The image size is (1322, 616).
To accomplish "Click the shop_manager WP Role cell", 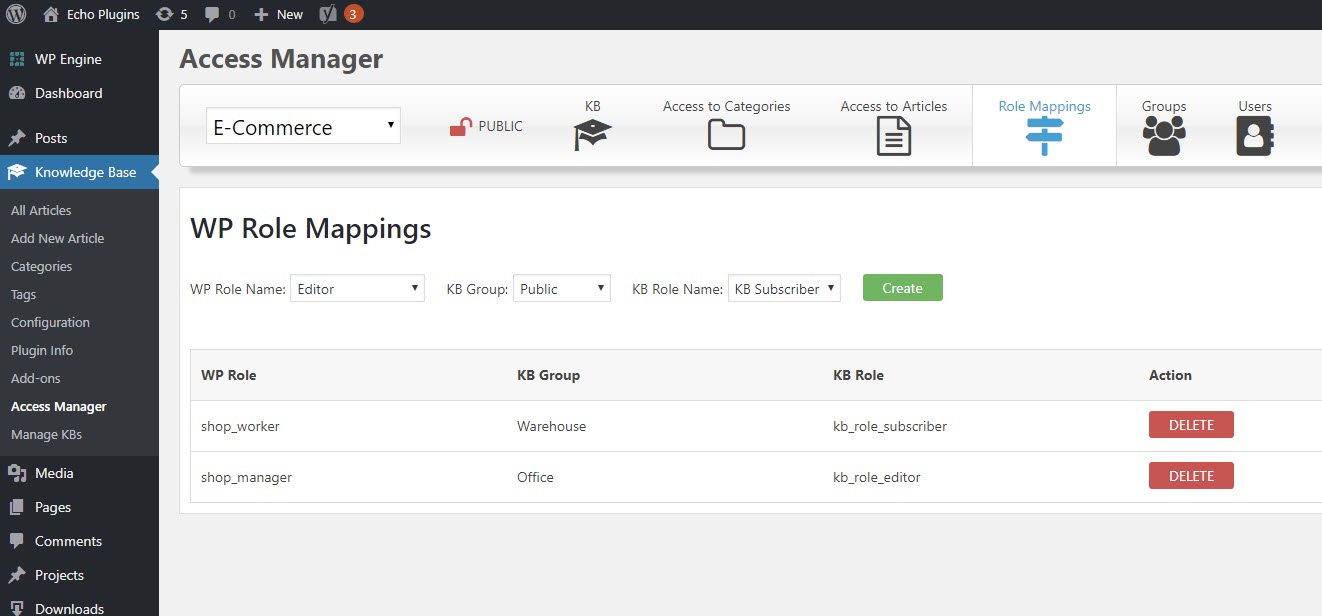I will point(246,477).
